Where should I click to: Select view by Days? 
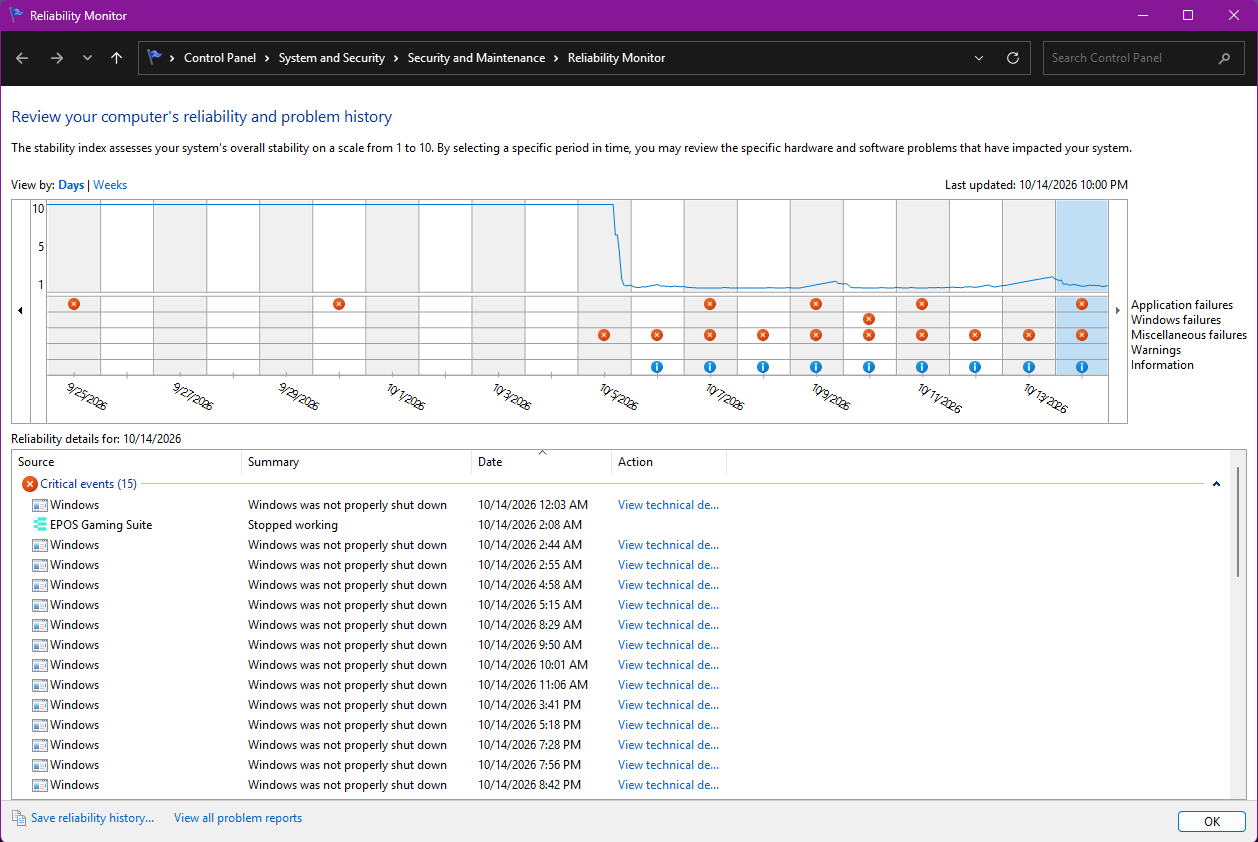pyautogui.click(x=71, y=185)
